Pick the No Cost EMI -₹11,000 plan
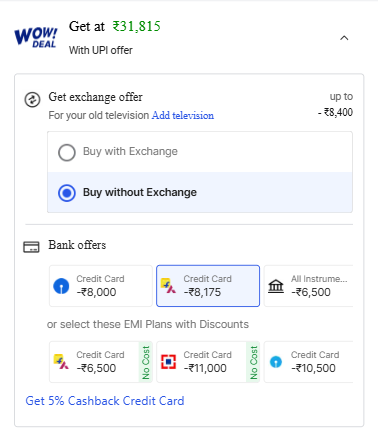This screenshot has height=435, width=378. point(208,362)
